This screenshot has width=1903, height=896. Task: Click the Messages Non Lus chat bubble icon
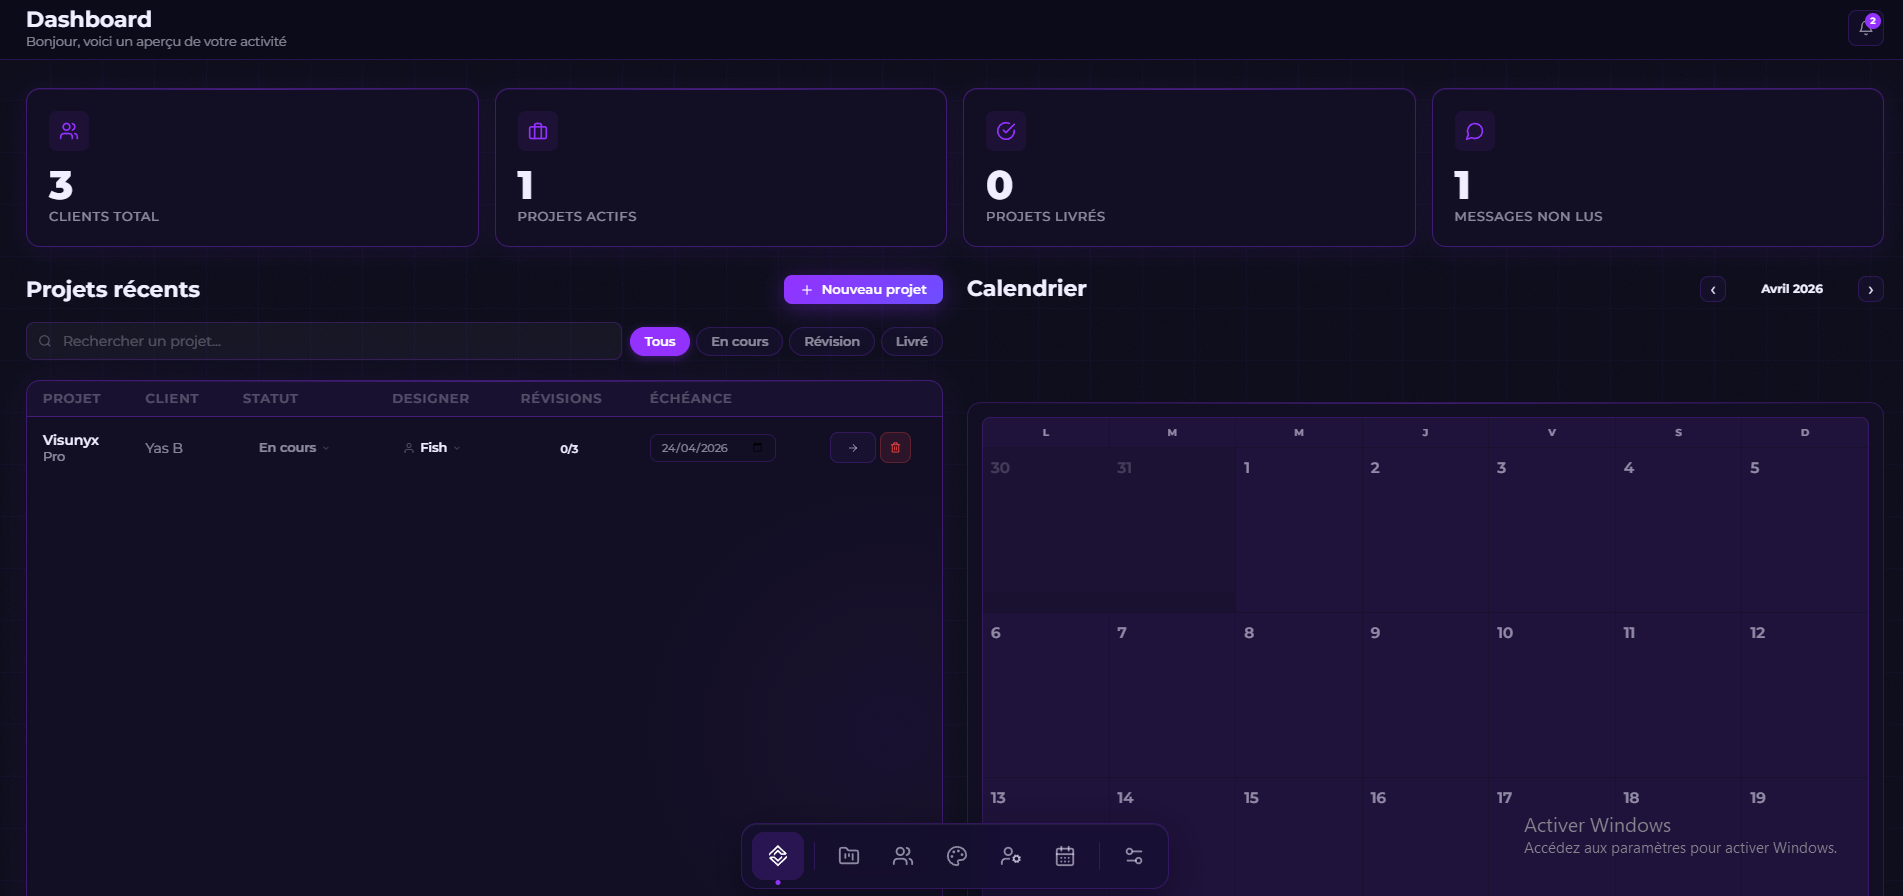tap(1474, 131)
